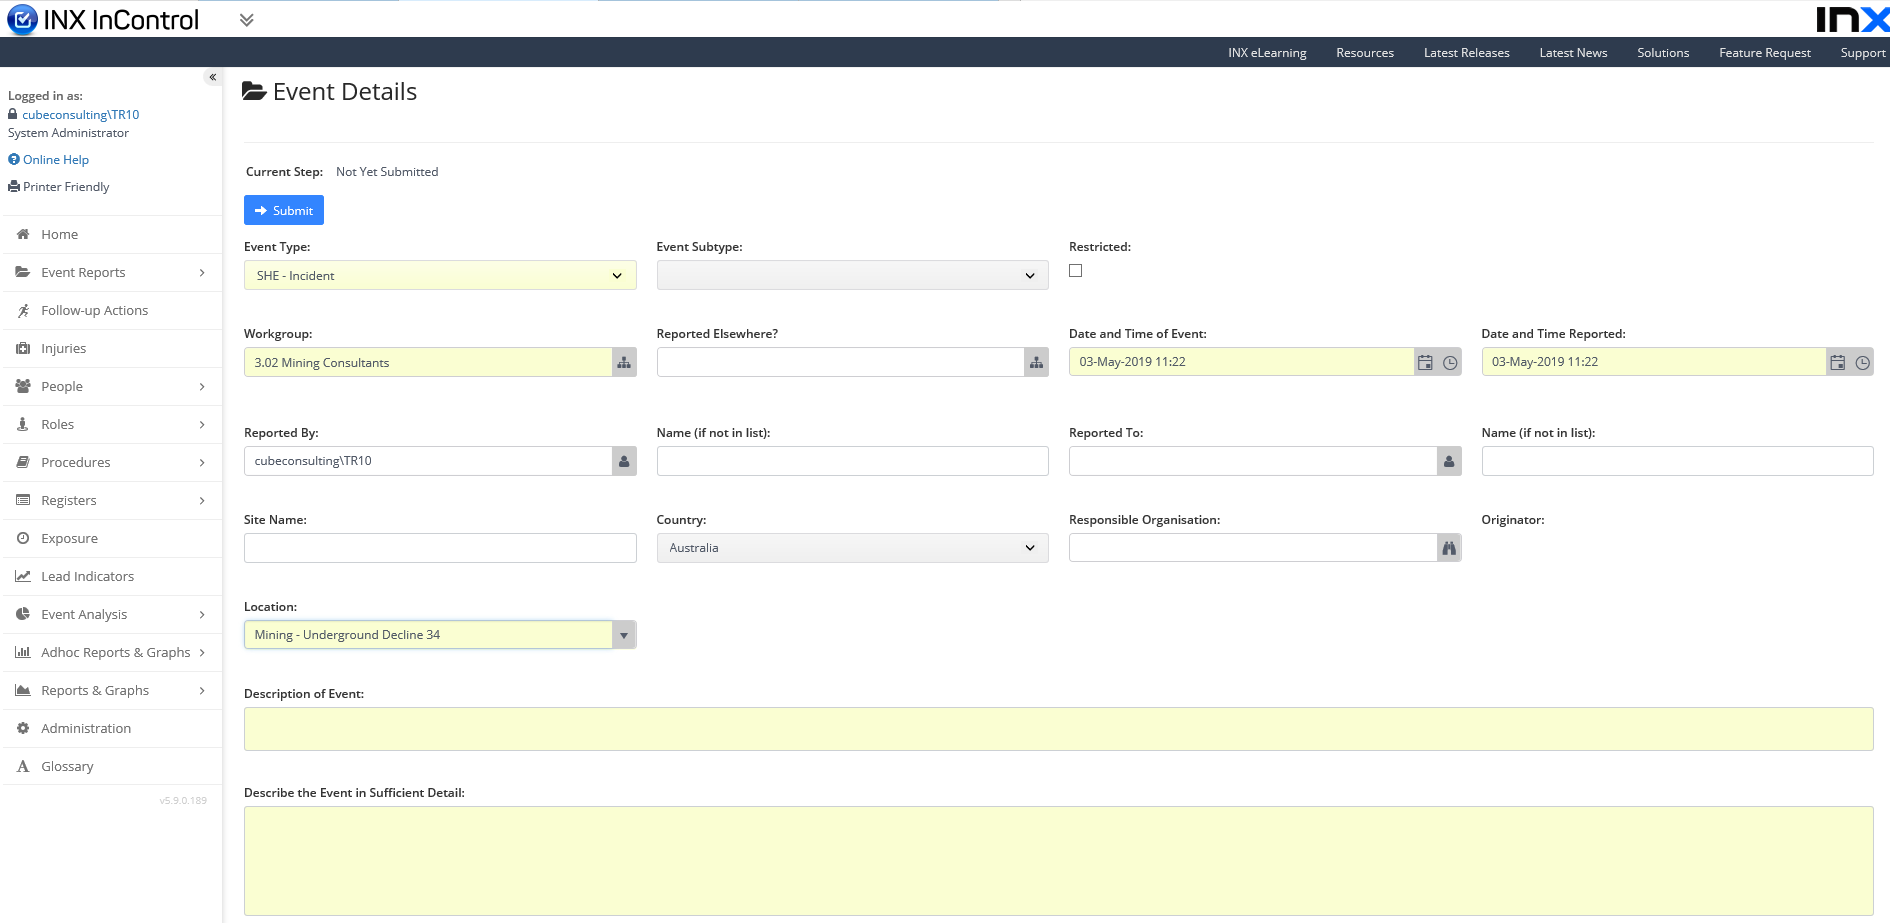Open the Workgroup hierarchy picker
Viewport: 1890px width, 923px height.
pos(623,362)
